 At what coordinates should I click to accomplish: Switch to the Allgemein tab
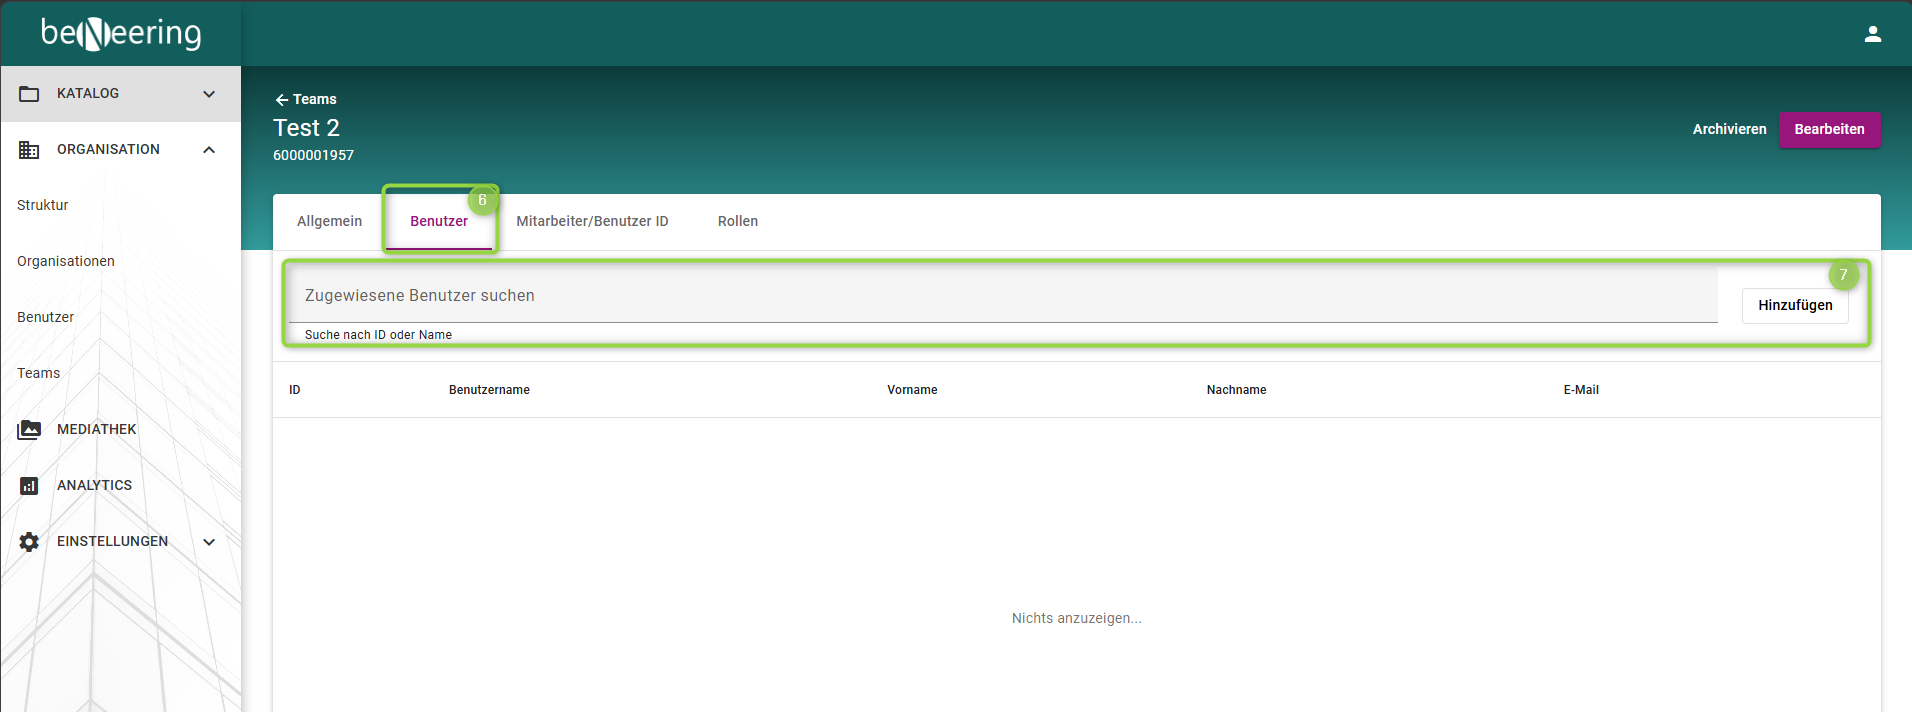coord(329,221)
